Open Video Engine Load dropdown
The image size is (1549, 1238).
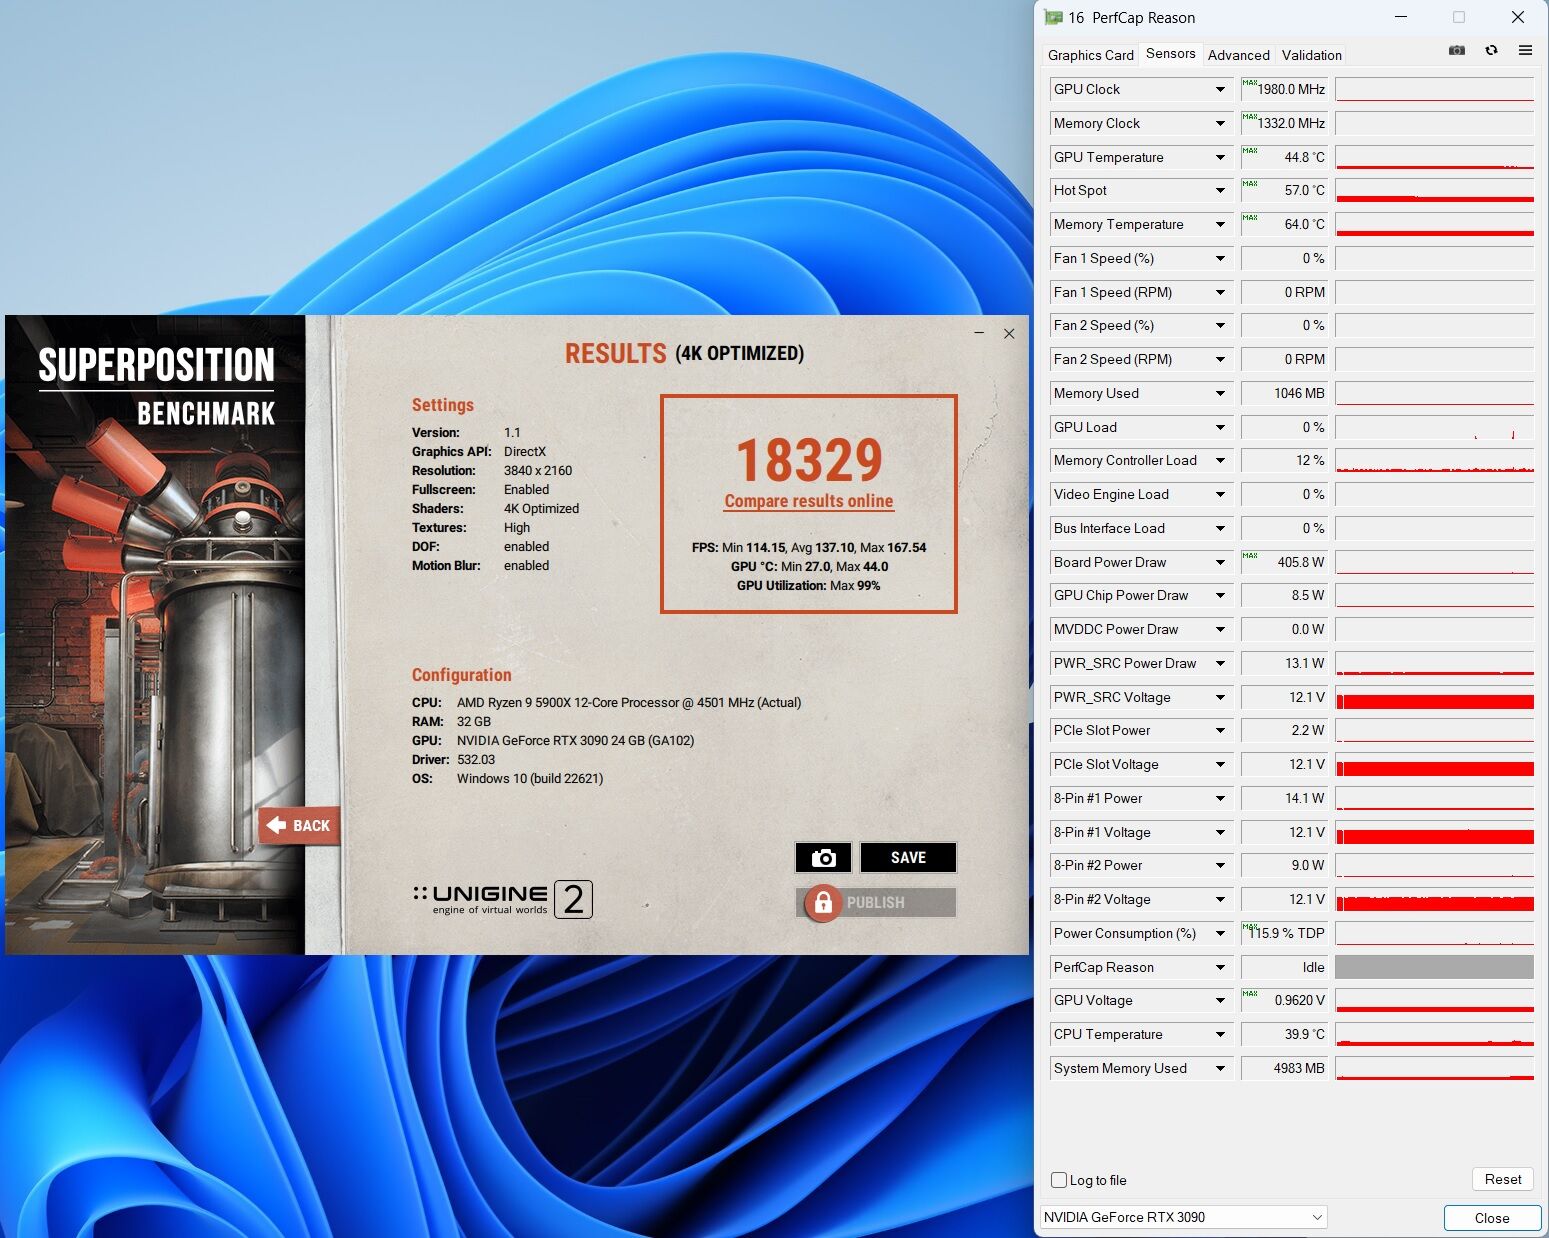coord(1220,494)
